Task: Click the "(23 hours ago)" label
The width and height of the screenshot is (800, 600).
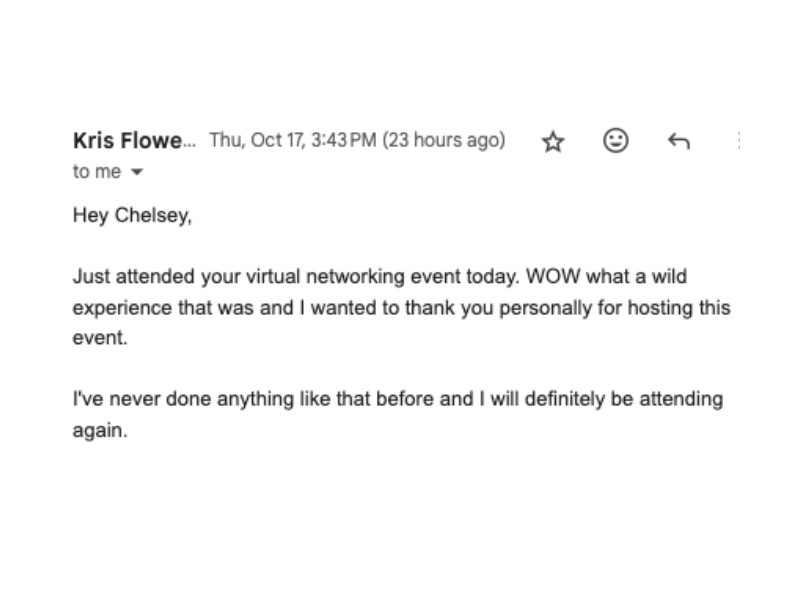Action: [444, 141]
